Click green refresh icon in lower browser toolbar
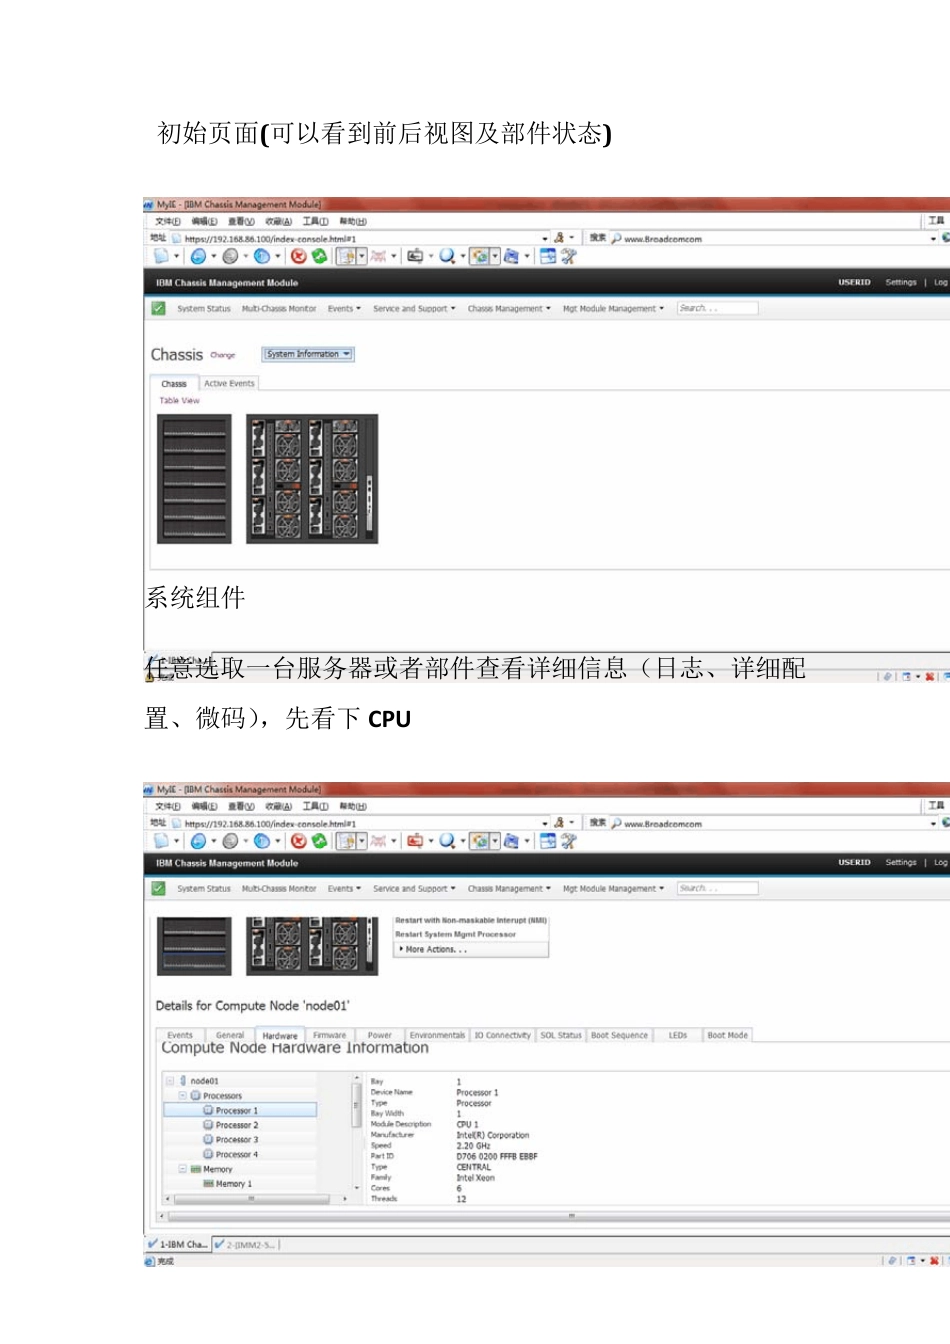The height and width of the screenshot is (1344, 950). click(319, 841)
